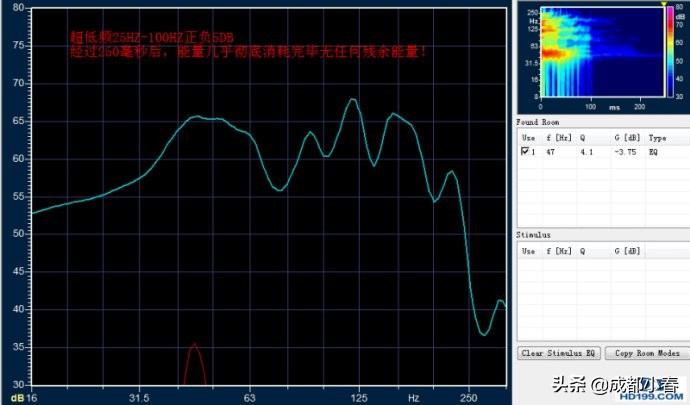Select the 47 Hz frequency value in Found Room

[551, 152]
